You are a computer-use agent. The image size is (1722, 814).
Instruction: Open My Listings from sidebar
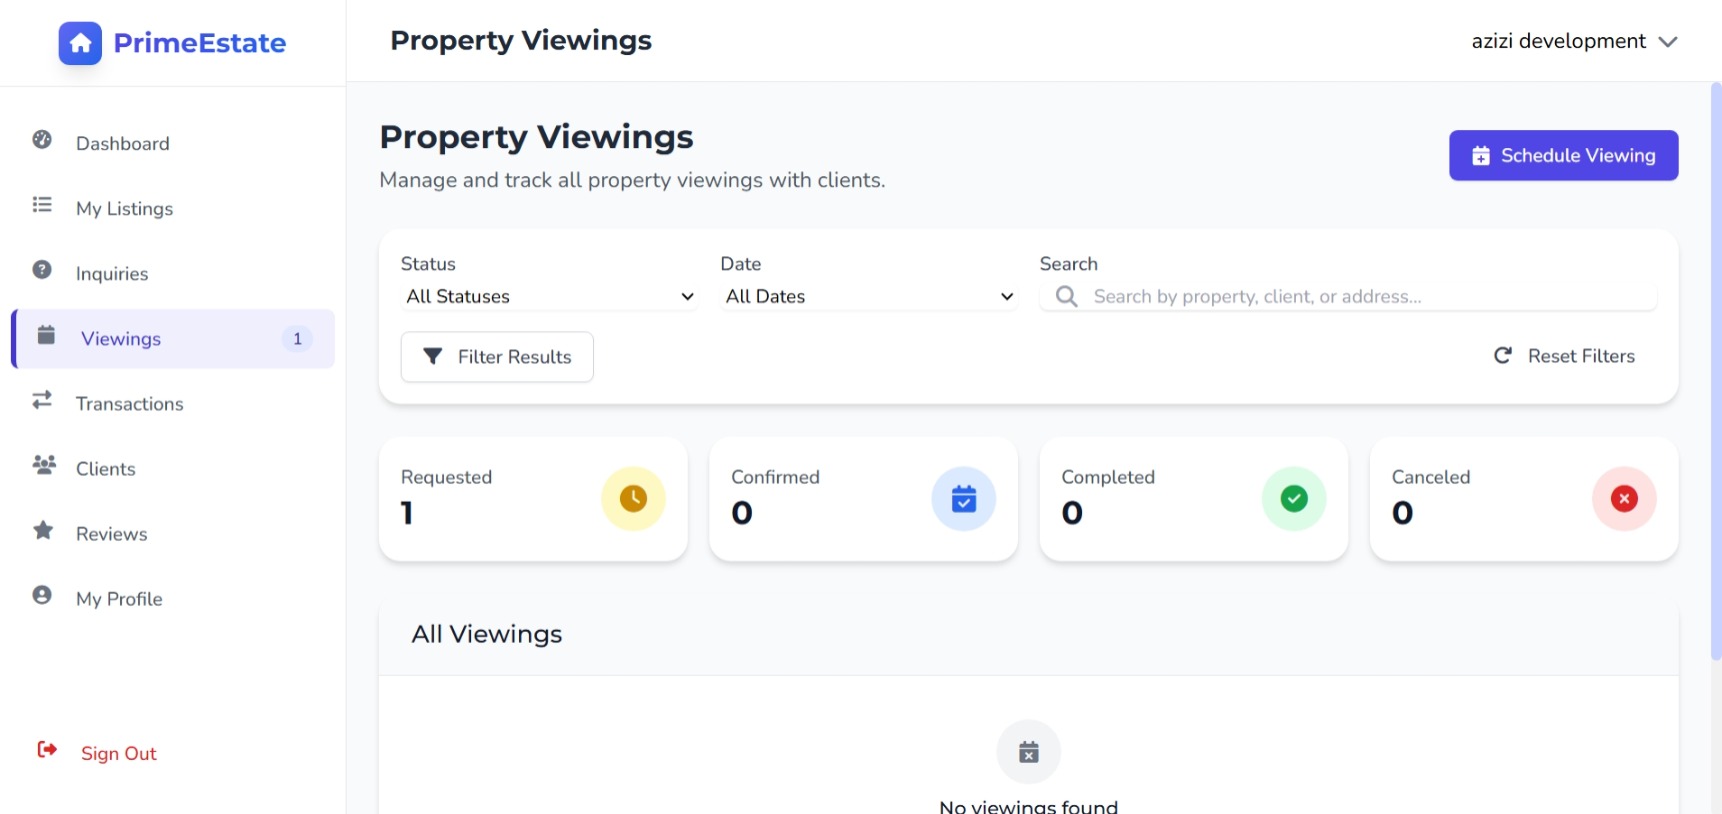point(124,208)
